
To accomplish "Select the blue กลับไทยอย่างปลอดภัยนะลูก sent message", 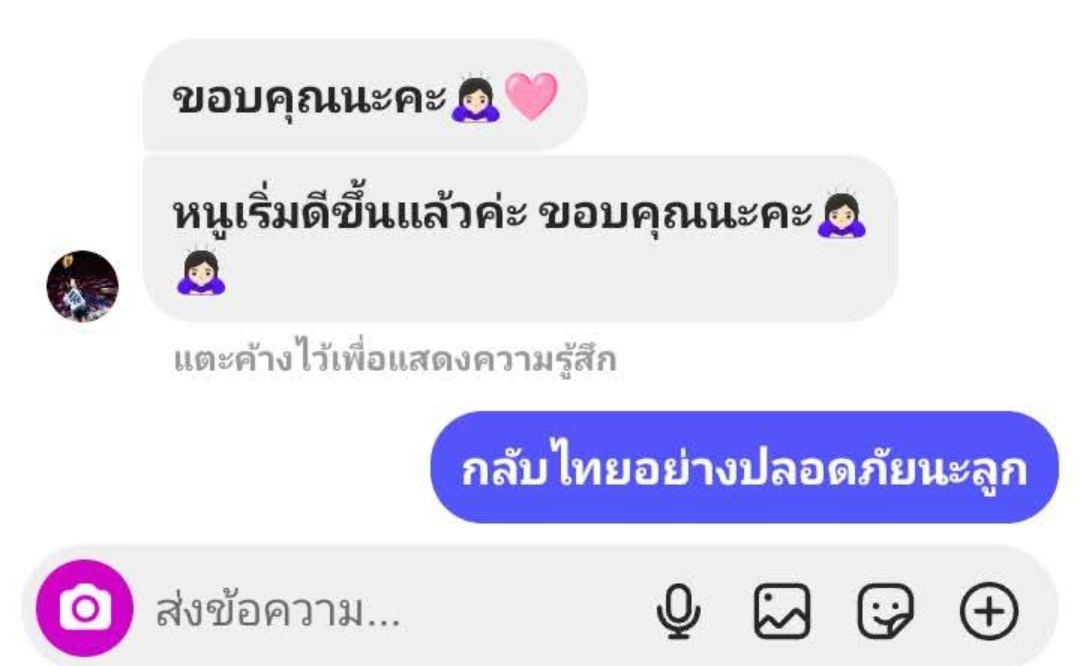I will (744, 467).
